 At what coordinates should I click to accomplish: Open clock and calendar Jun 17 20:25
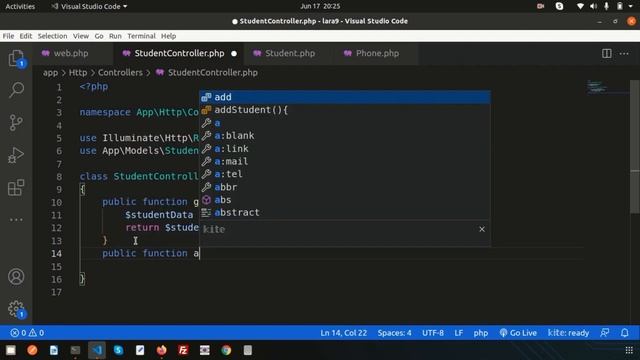[320, 6]
